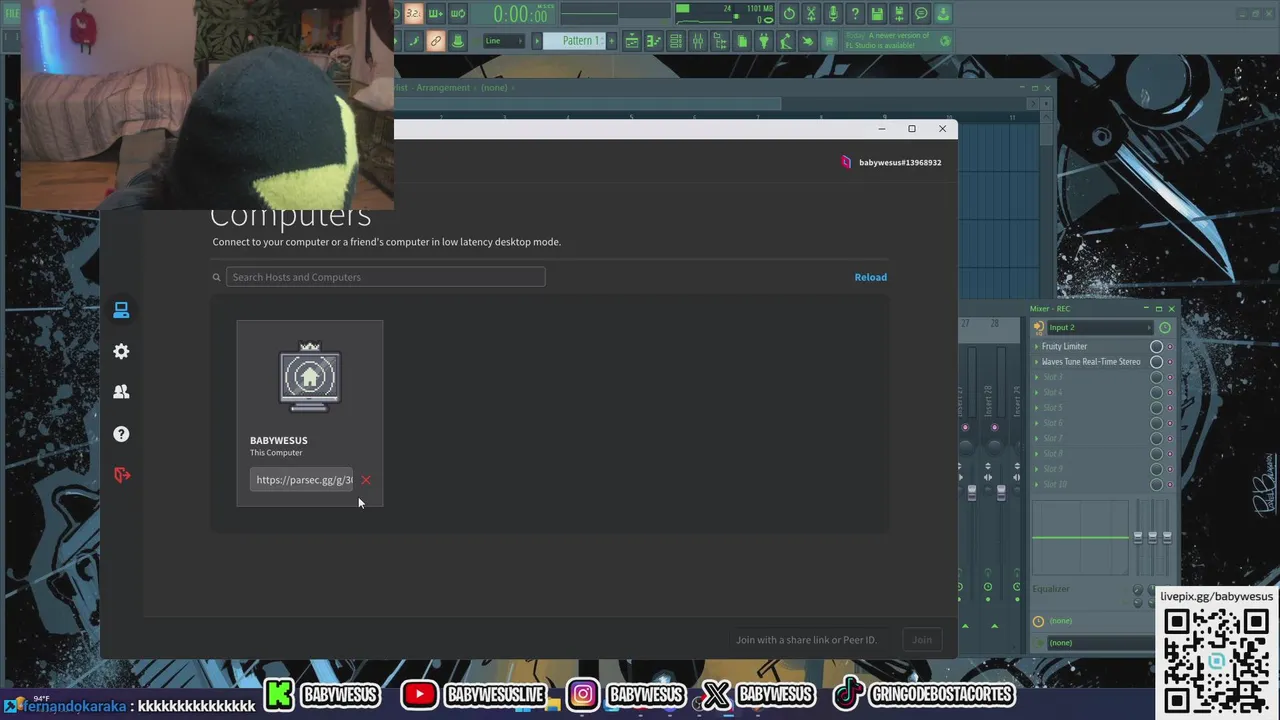
Task: Toggle FL Studio countdown before recording icon
Action: (412, 14)
